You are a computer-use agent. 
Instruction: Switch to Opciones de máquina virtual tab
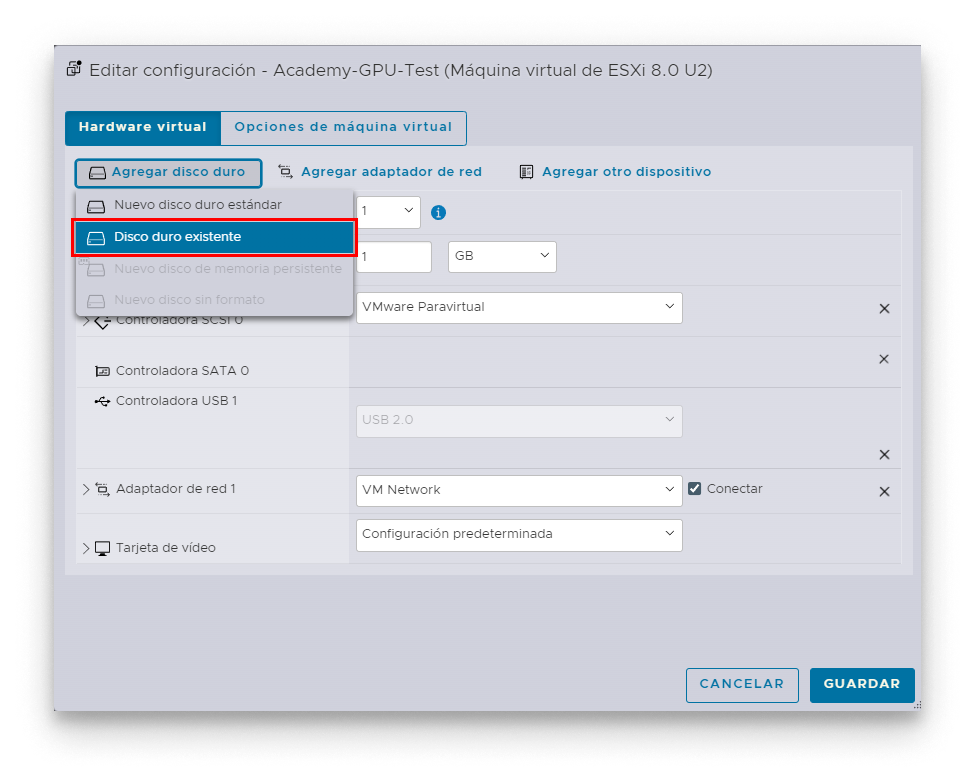point(343,128)
